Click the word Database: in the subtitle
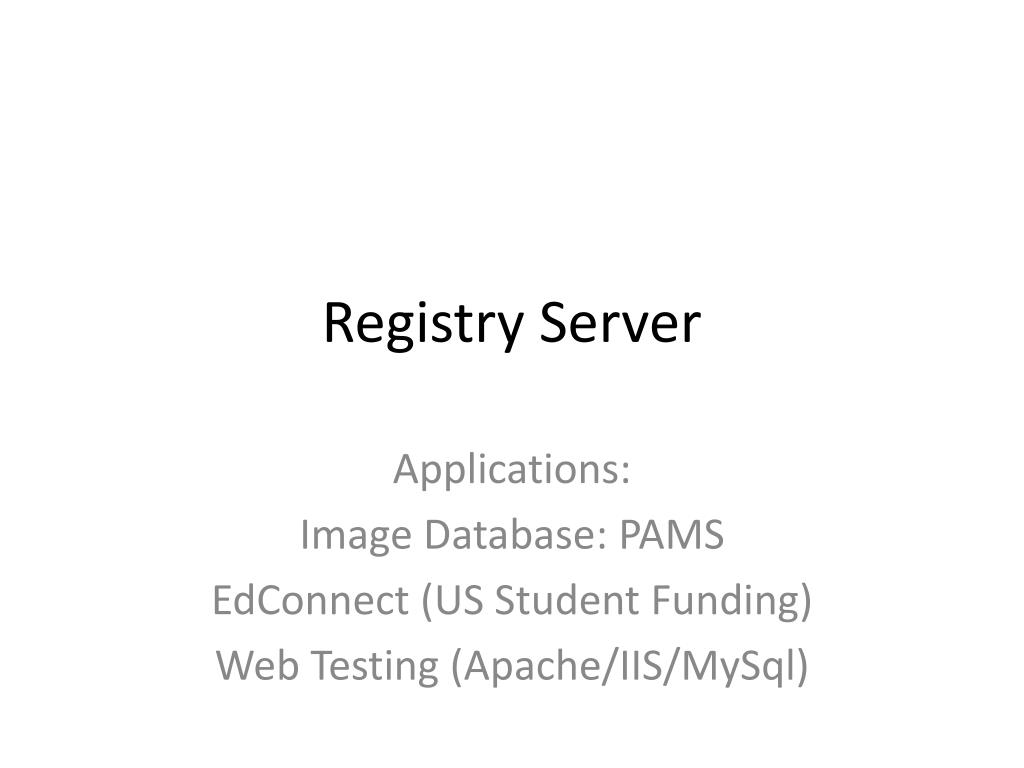Image resolution: width=1024 pixels, height=768 pixels. [516, 534]
